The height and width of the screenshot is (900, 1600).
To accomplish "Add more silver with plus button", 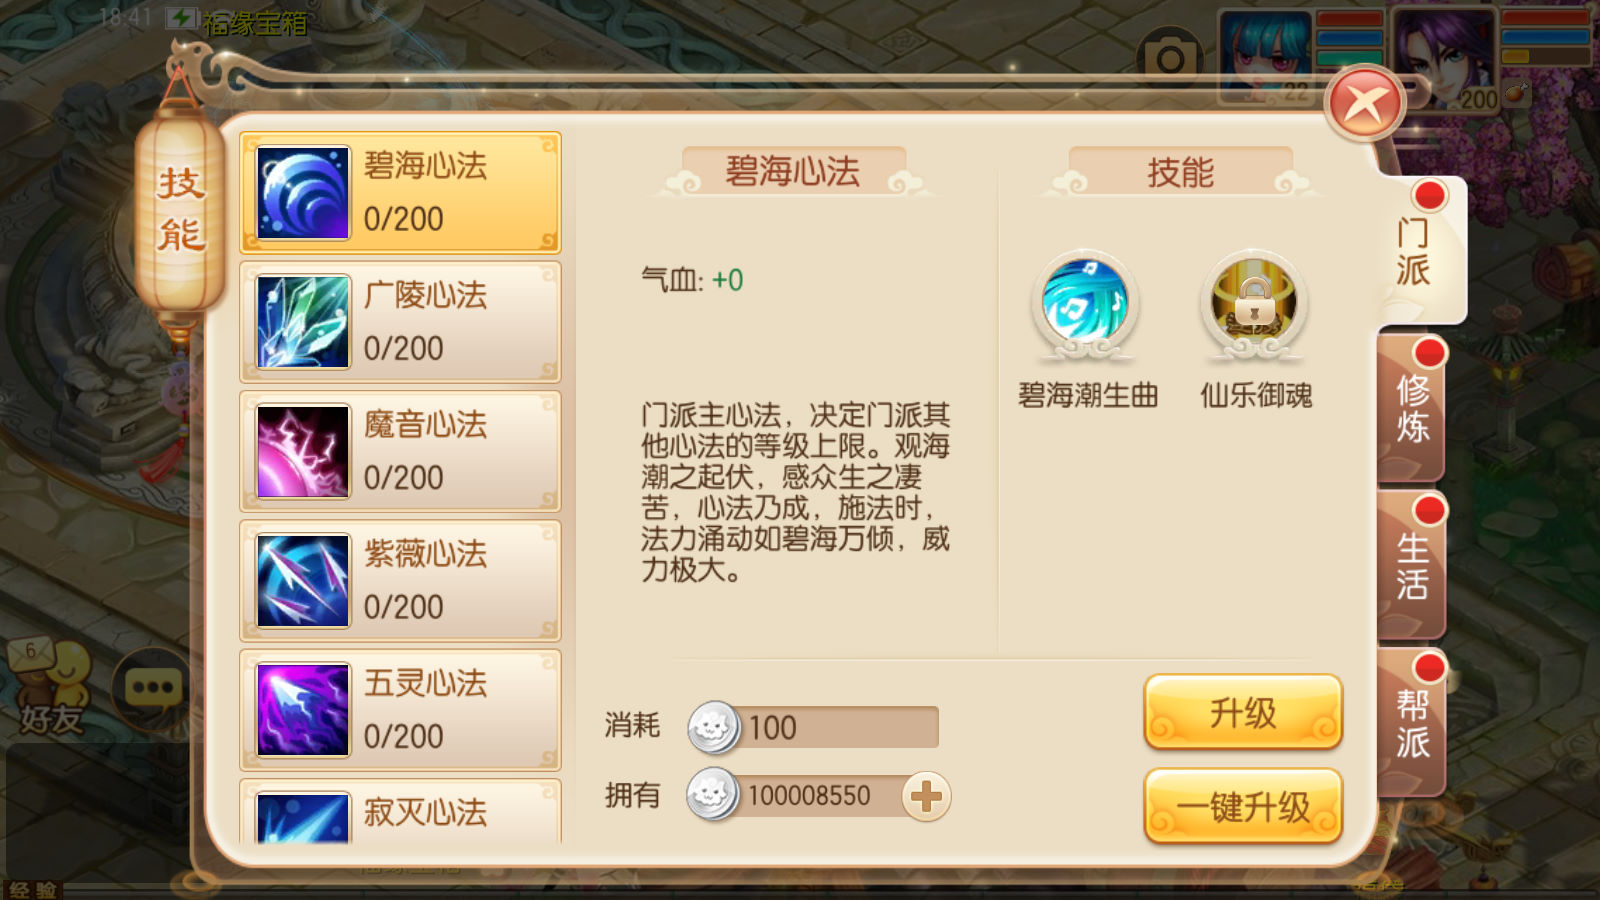I will 926,797.
